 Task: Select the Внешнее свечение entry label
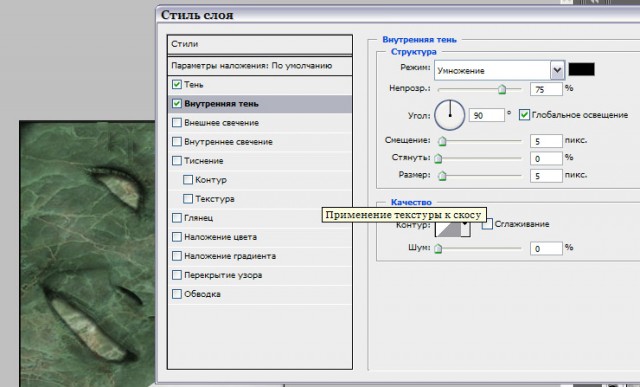(221, 122)
